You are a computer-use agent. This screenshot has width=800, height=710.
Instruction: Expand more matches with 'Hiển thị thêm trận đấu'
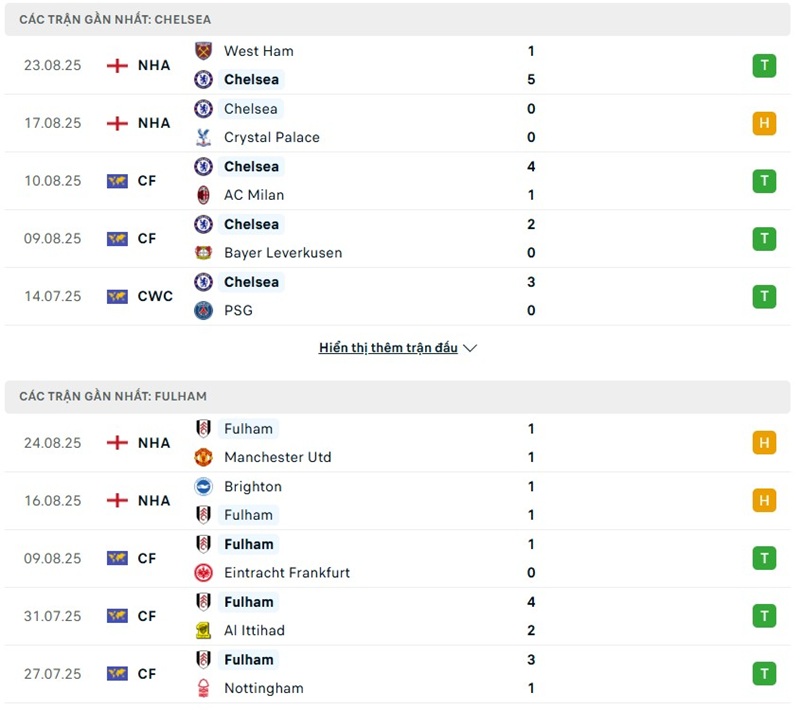[388, 348]
